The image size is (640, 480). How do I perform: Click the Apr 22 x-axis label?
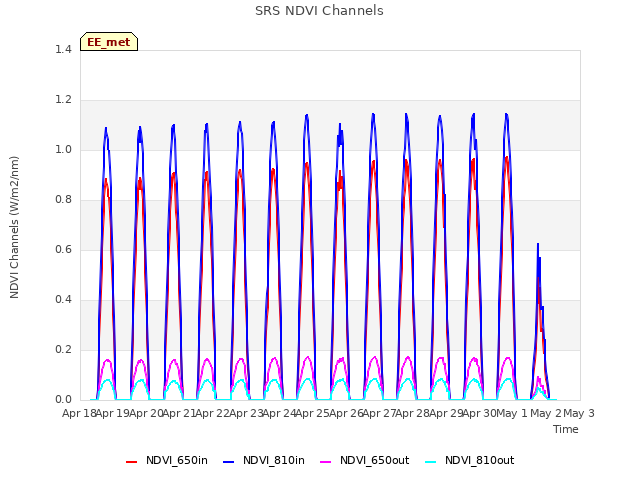pos(213,413)
